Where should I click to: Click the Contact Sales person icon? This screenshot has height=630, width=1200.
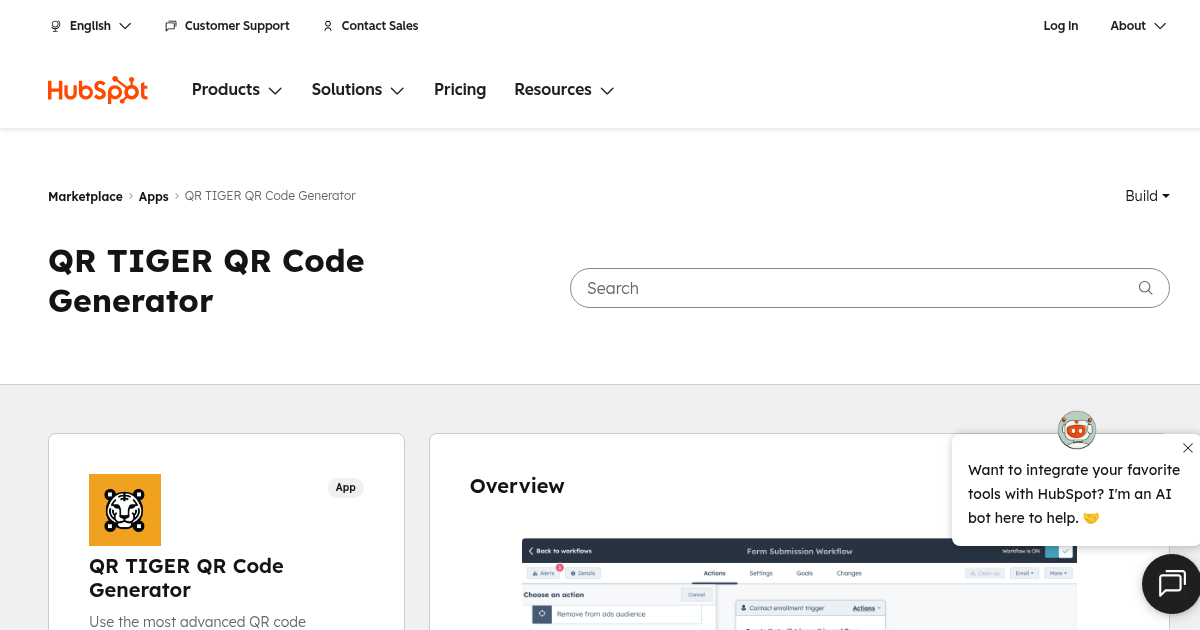[328, 26]
